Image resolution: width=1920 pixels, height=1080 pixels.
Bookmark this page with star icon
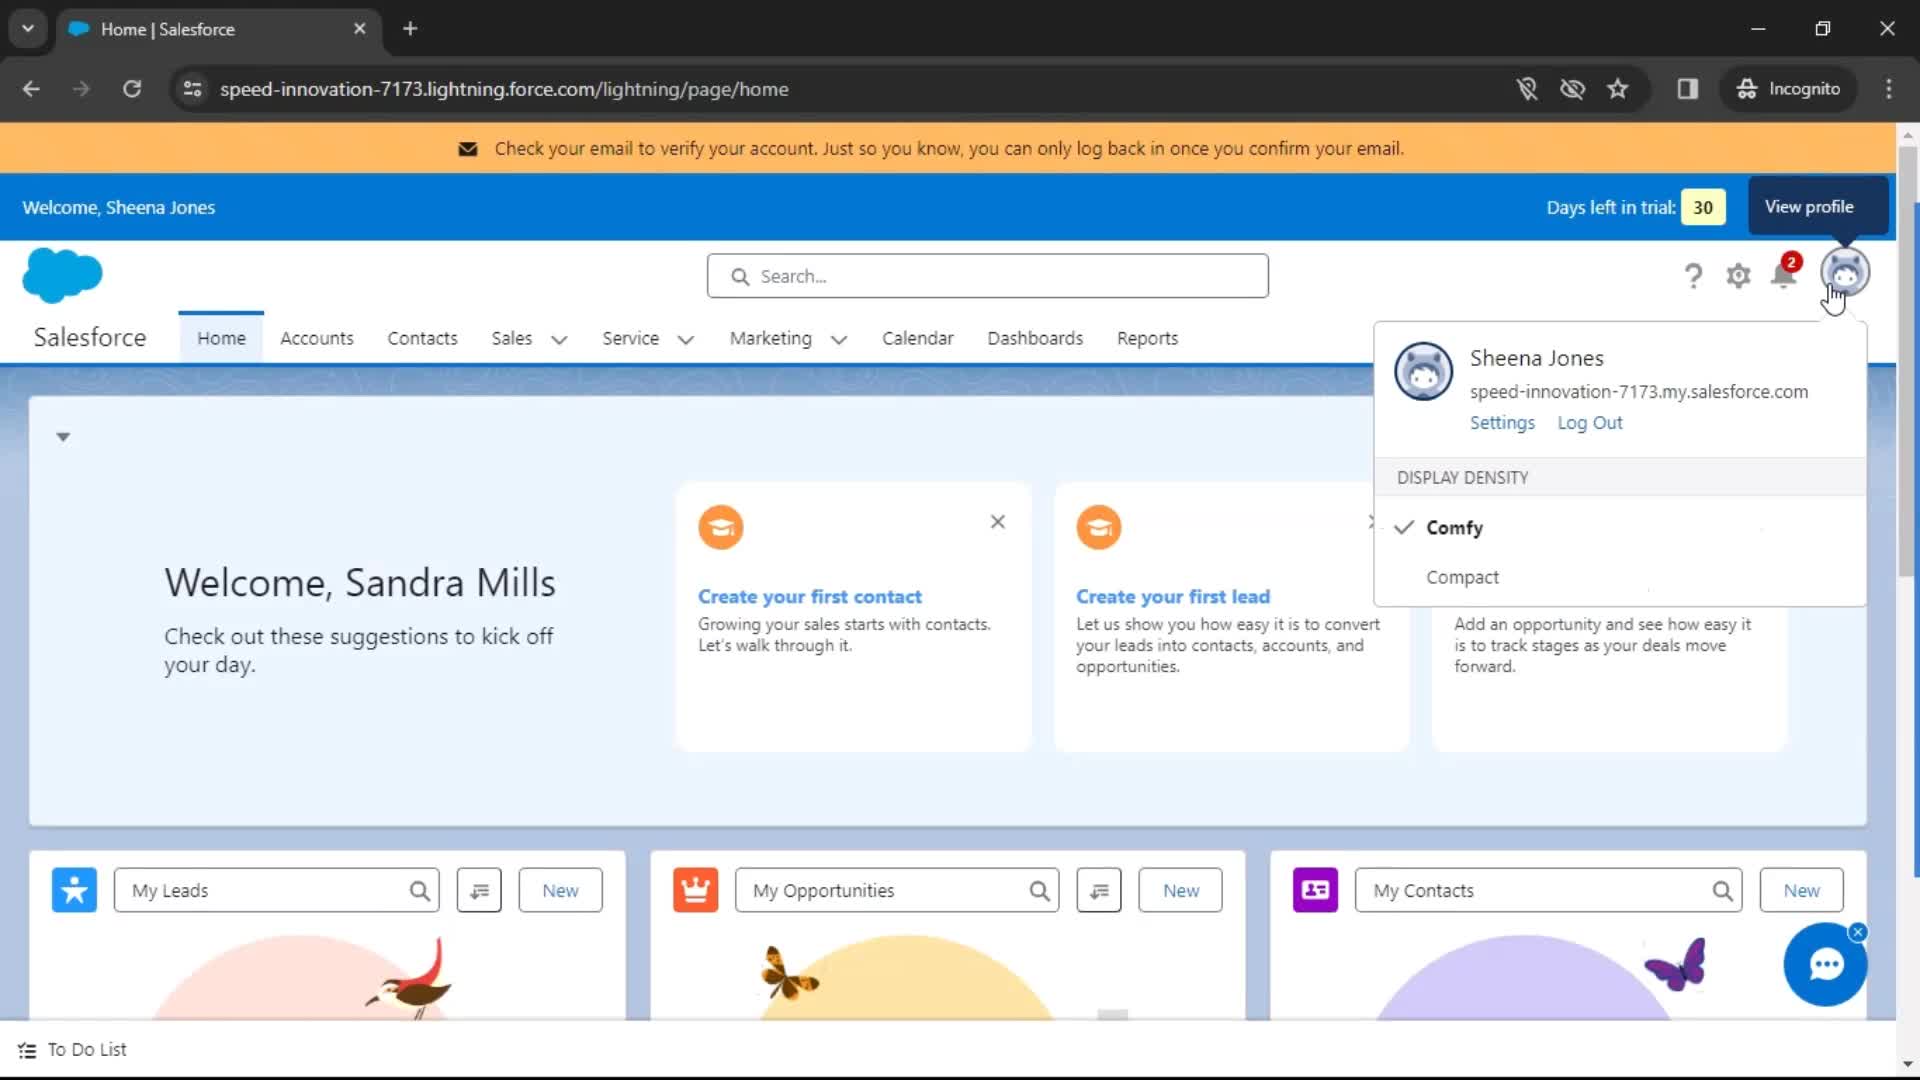click(x=1617, y=89)
